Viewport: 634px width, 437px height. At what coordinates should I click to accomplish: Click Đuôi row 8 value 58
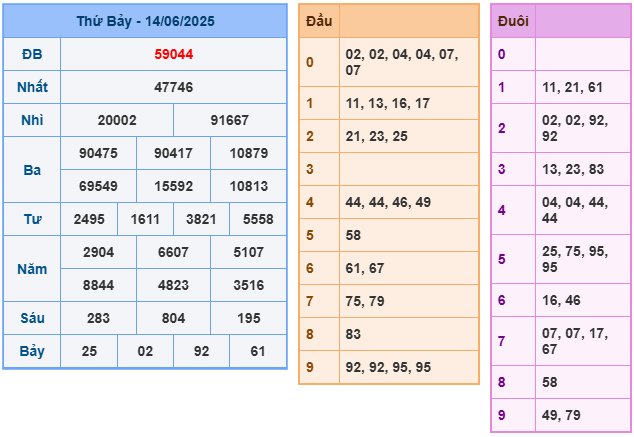549,382
